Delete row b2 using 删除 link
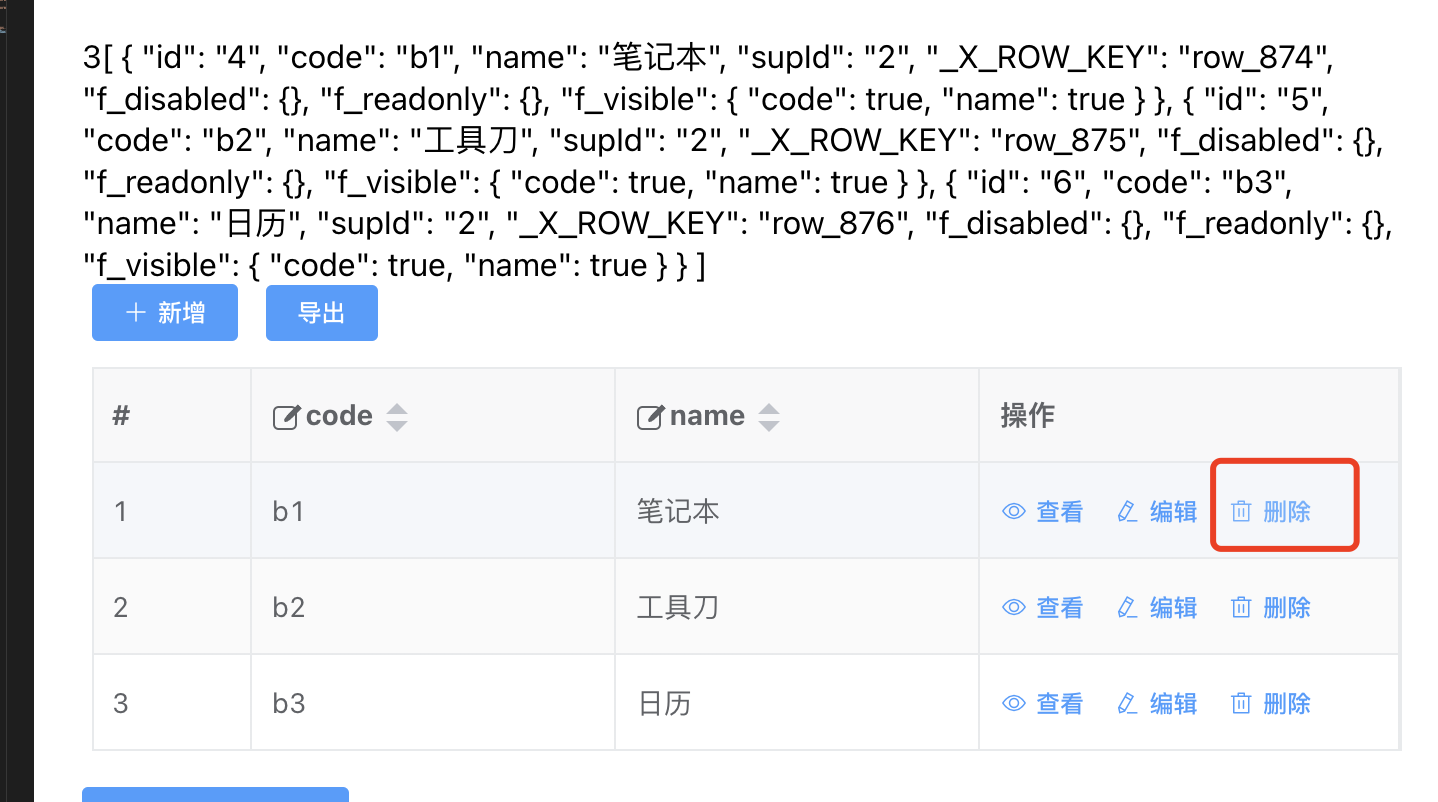Screen dimensions: 1438x802 1271,608
